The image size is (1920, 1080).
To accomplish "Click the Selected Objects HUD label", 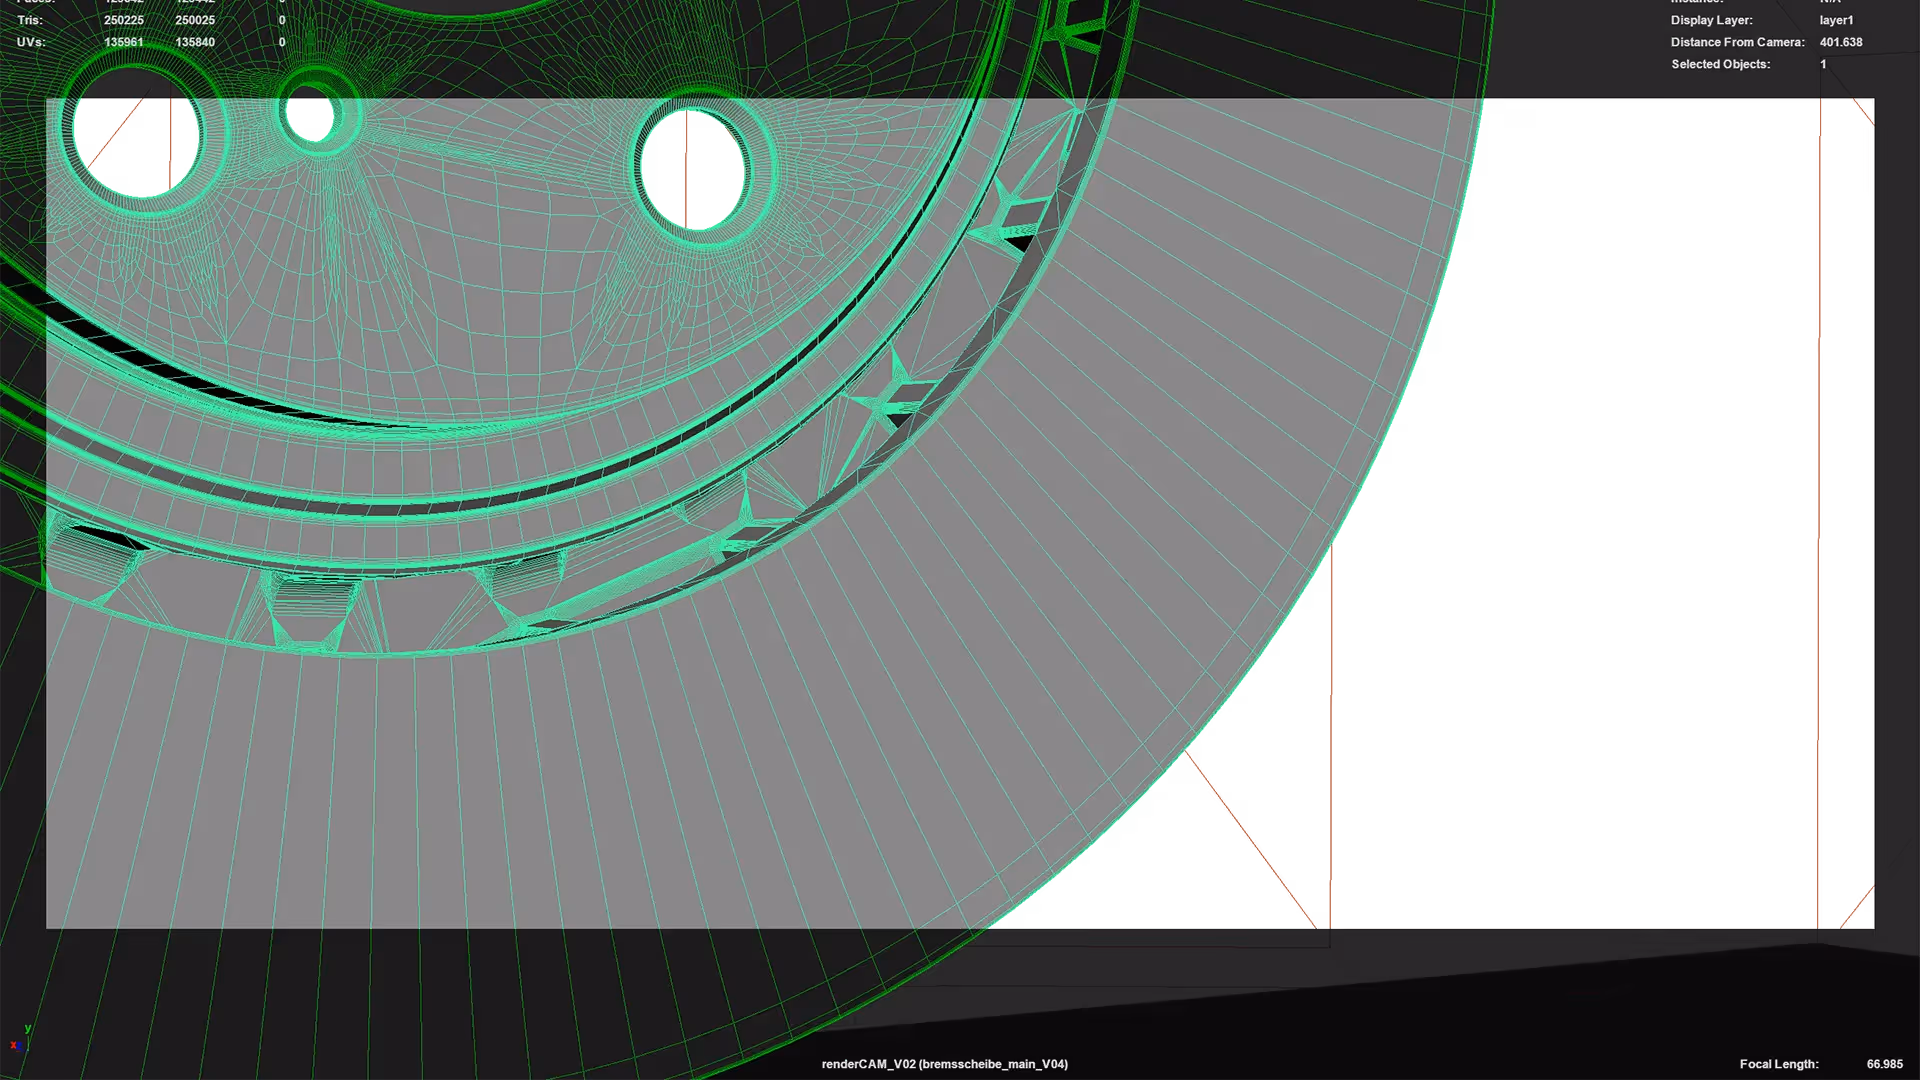I will (x=1720, y=64).
